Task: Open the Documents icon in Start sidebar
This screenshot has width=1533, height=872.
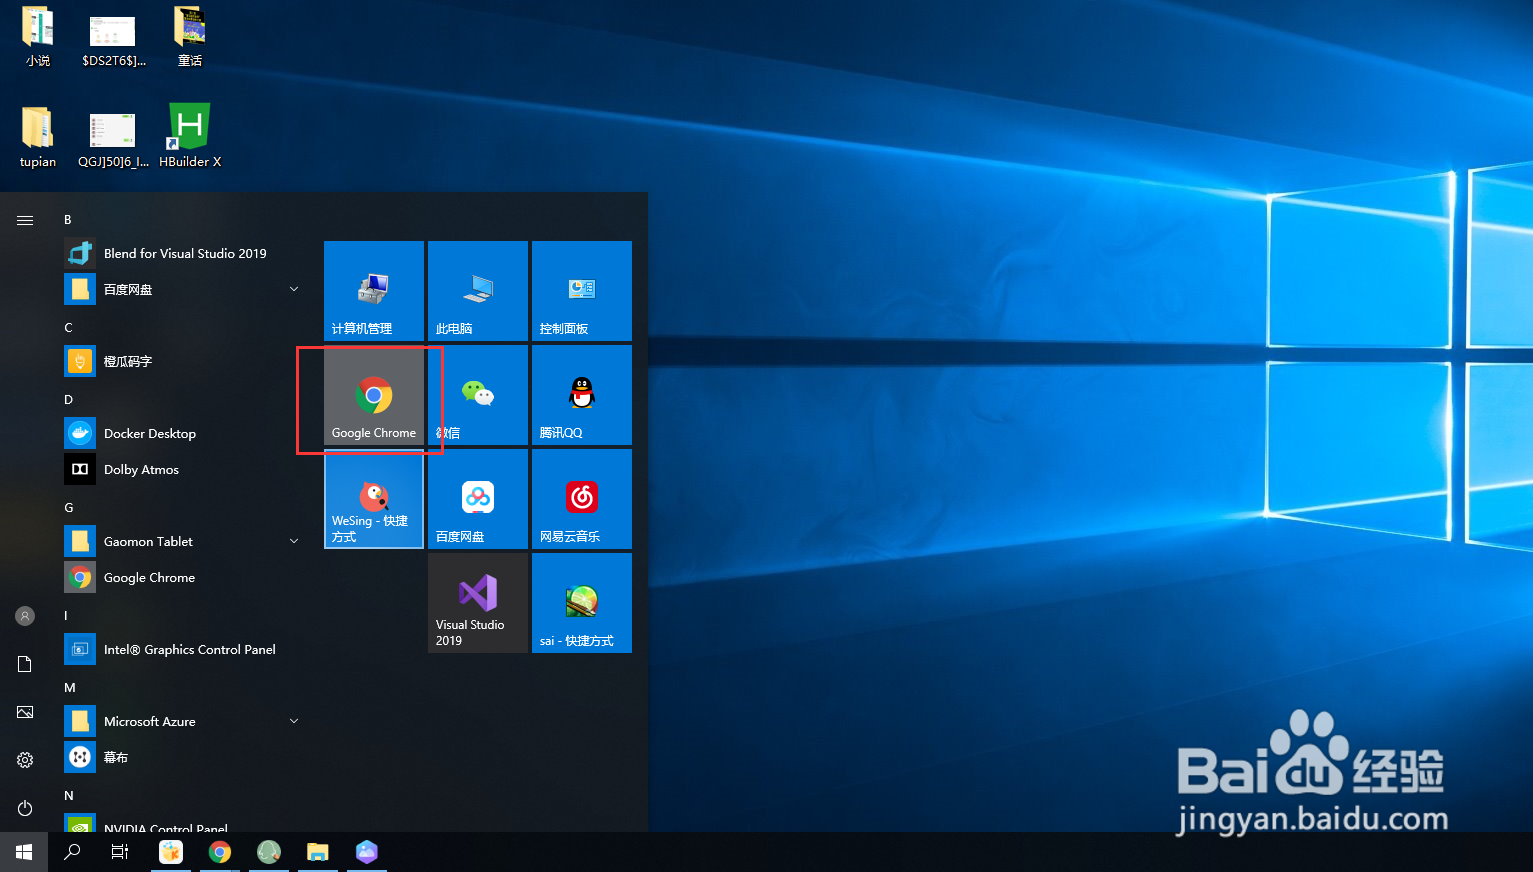Action: pyautogui.click(x=25, y=664)
